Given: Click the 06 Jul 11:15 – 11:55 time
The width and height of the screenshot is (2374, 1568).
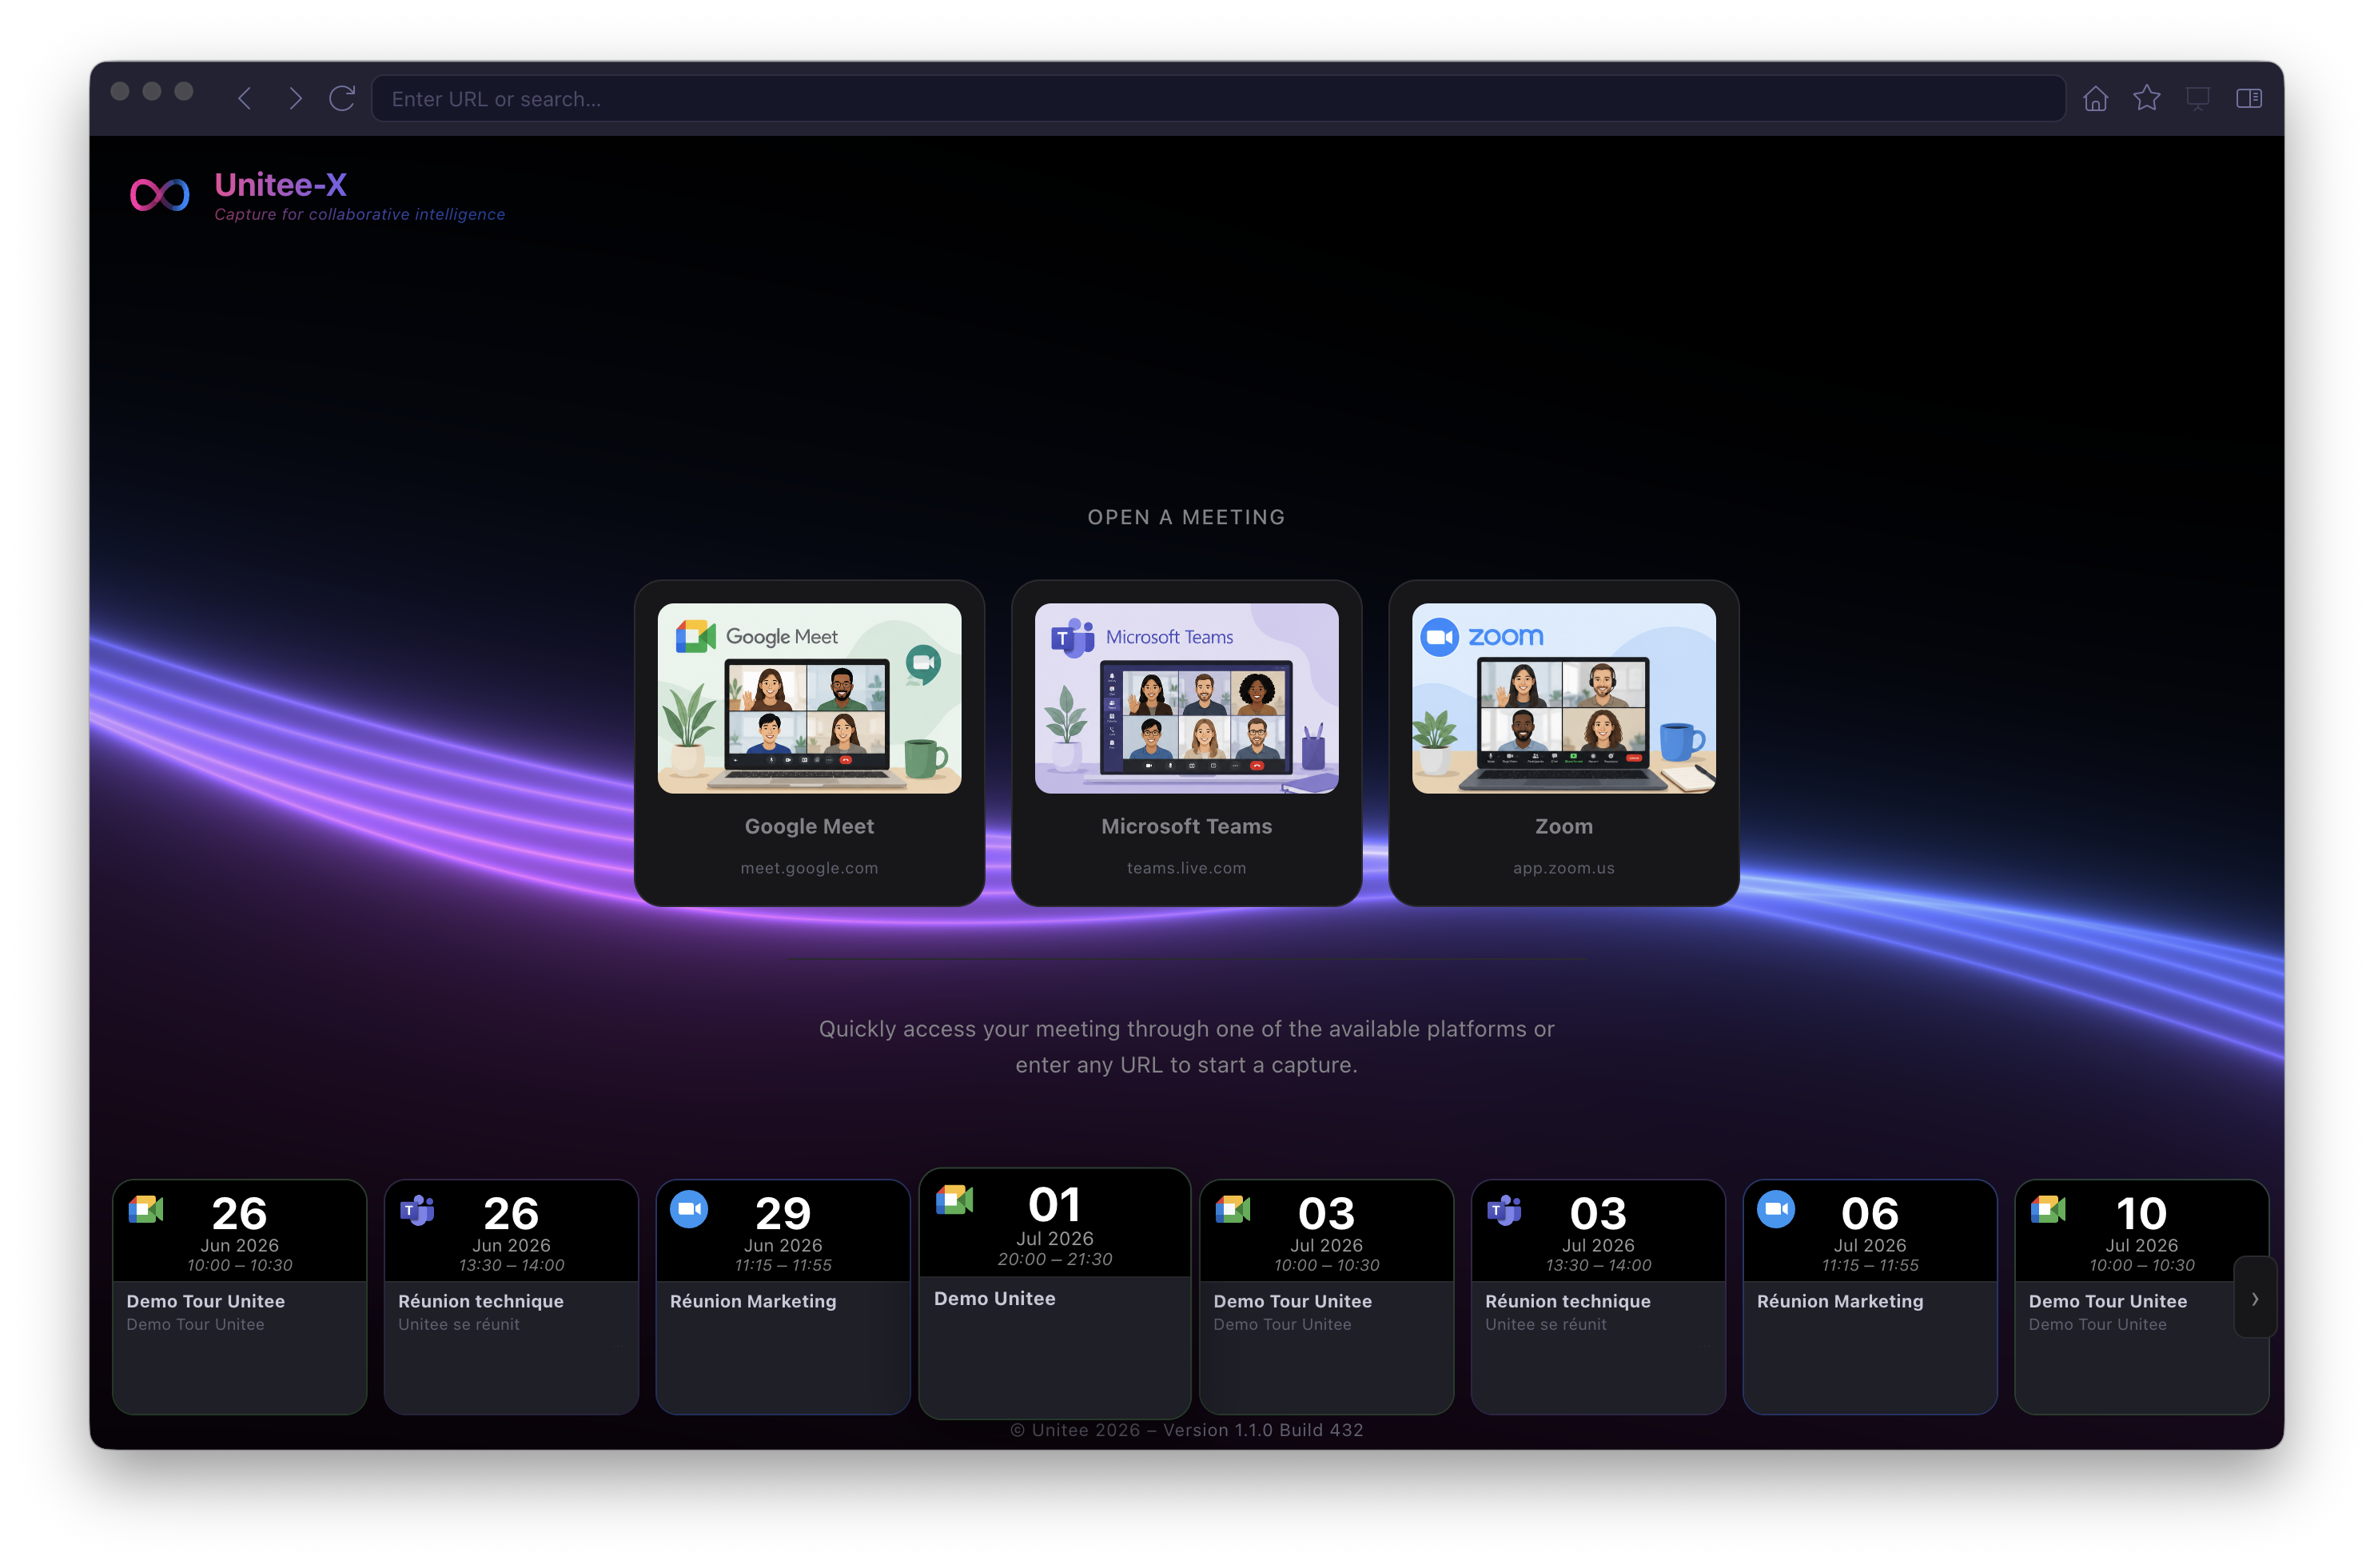Looking at the screenshot, I should pos(1870,1266).
